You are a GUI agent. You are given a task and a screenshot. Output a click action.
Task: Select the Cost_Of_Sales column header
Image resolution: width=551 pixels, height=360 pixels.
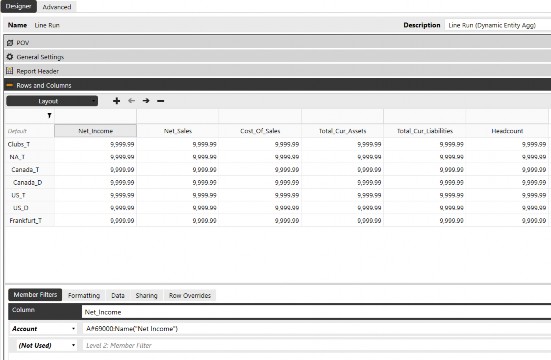point(260,131)
